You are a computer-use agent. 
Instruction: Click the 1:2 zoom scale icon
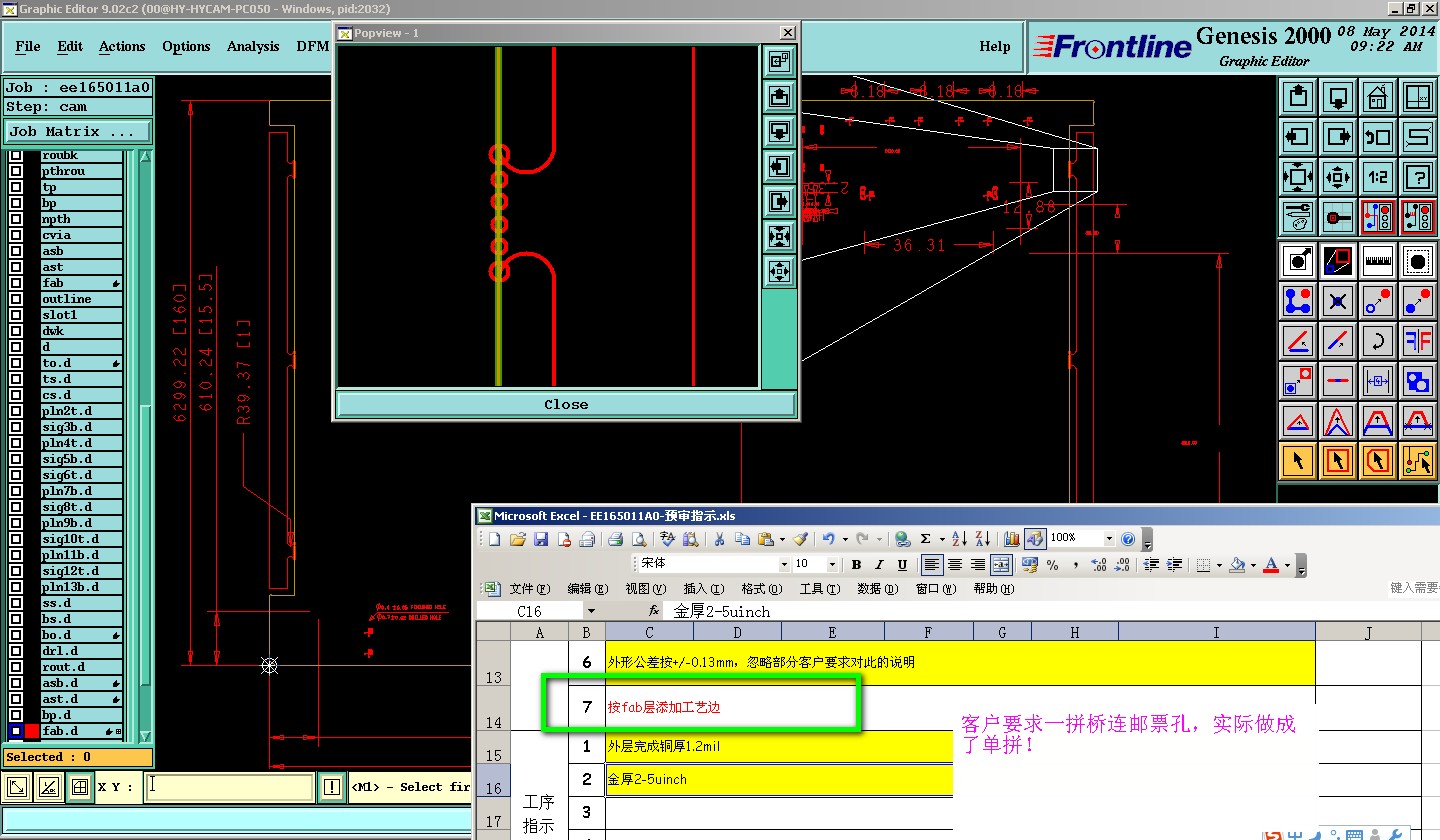[x=1378, y=177]
